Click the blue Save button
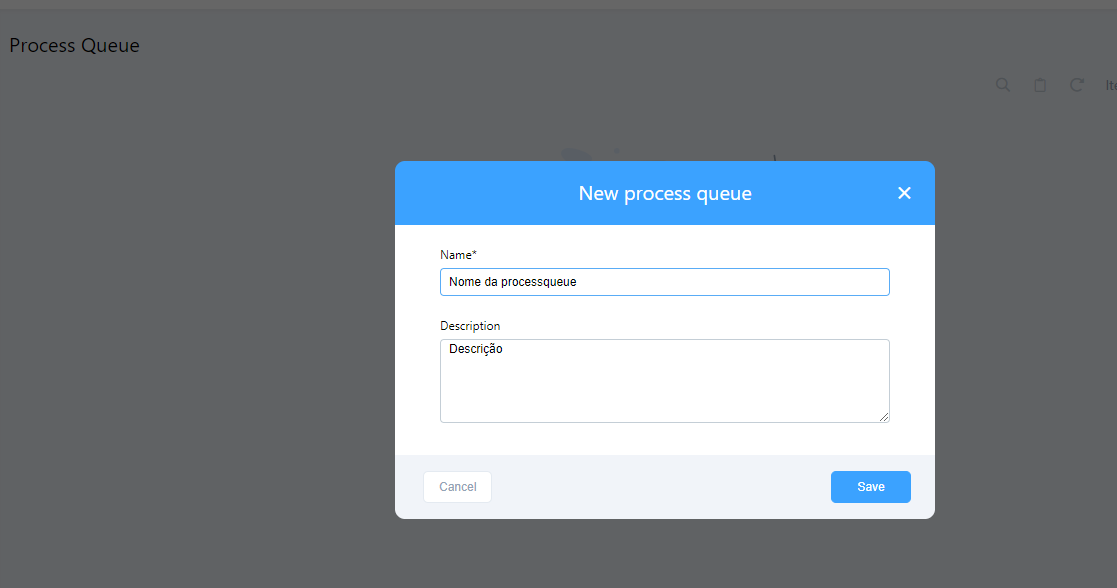Viewport: 1117px width, 588px height. (x=870, y=487)
